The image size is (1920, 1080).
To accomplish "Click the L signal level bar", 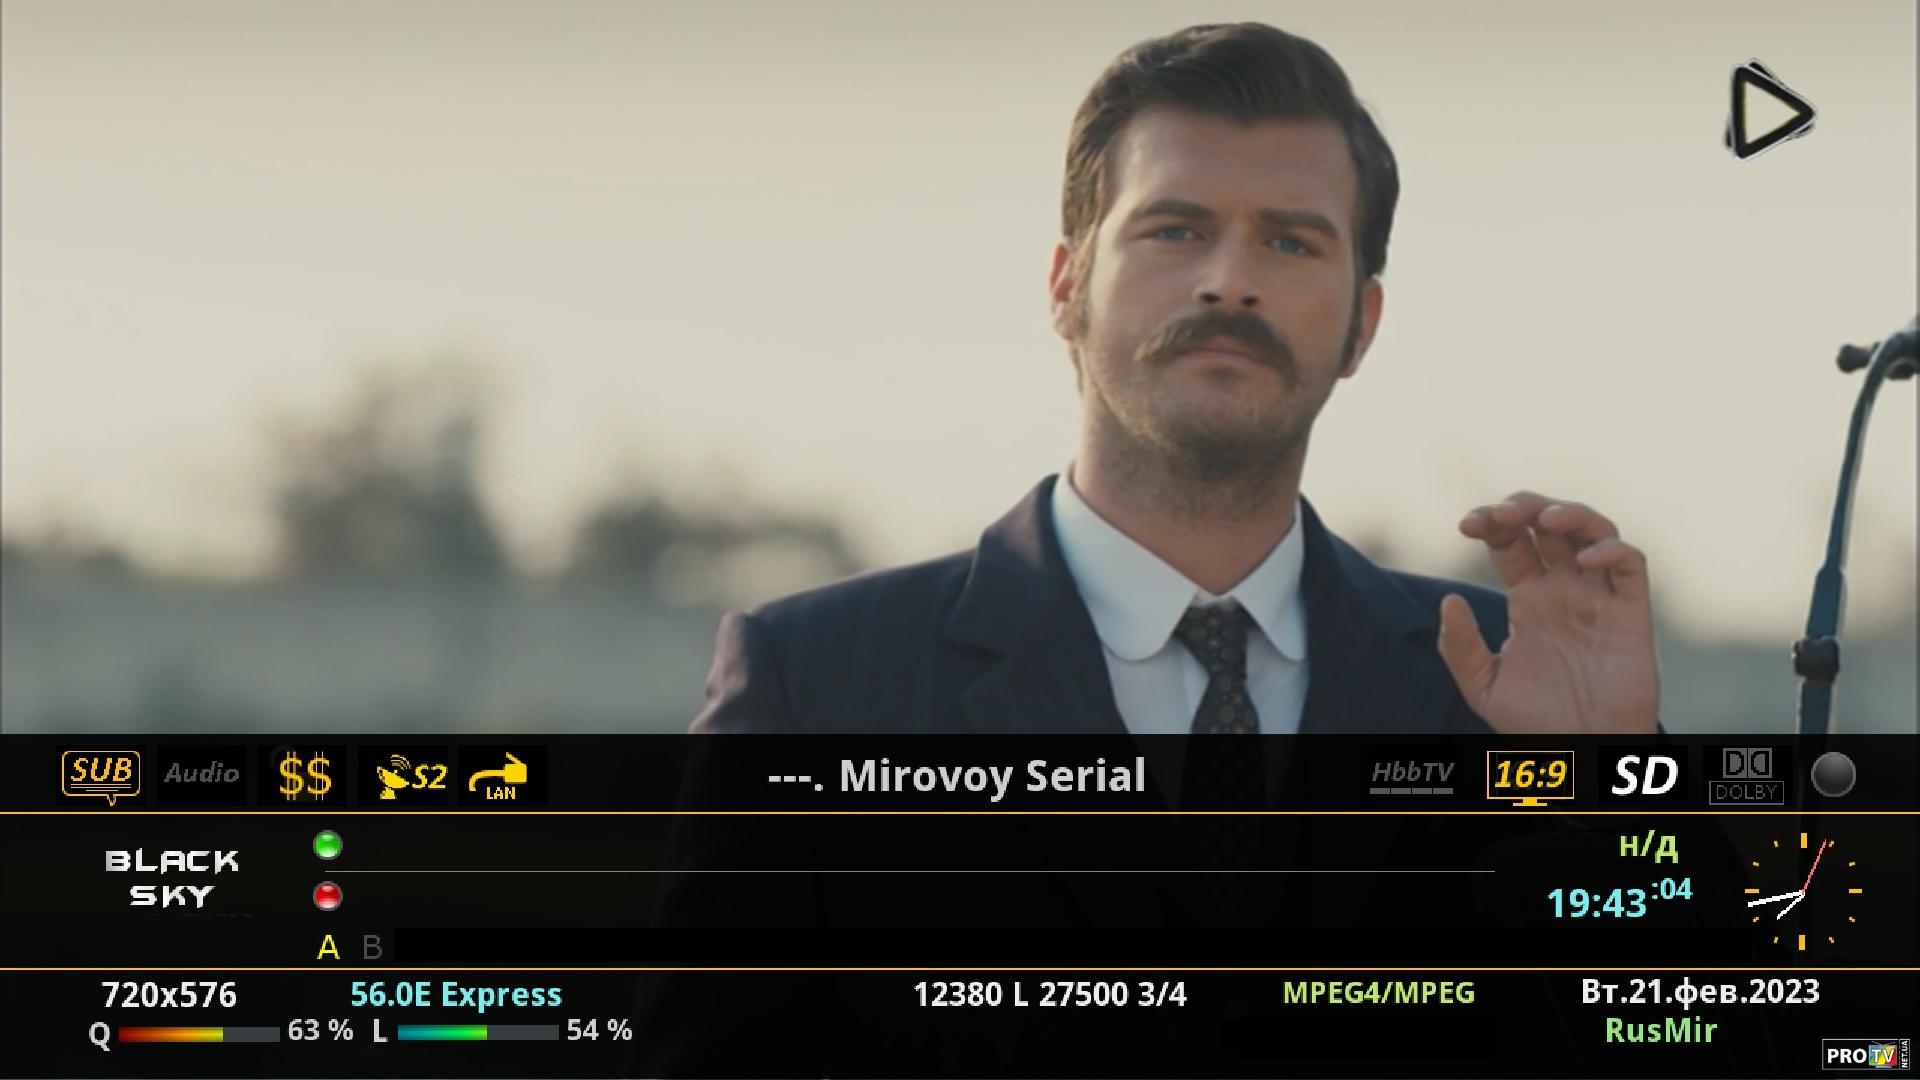I will tap(478, 1033).
